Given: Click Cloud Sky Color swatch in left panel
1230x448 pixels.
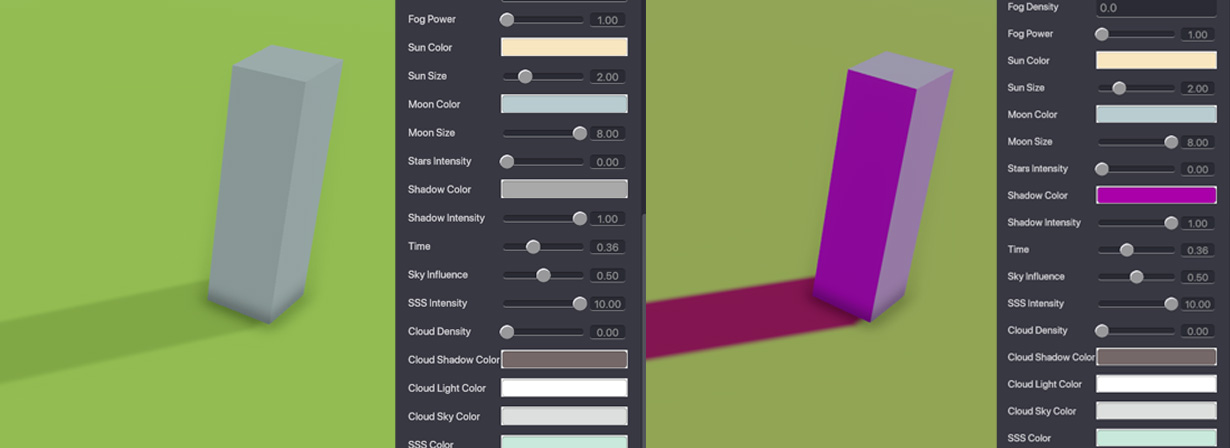Looking at the screenshot, I should click(x=564, y=416).
